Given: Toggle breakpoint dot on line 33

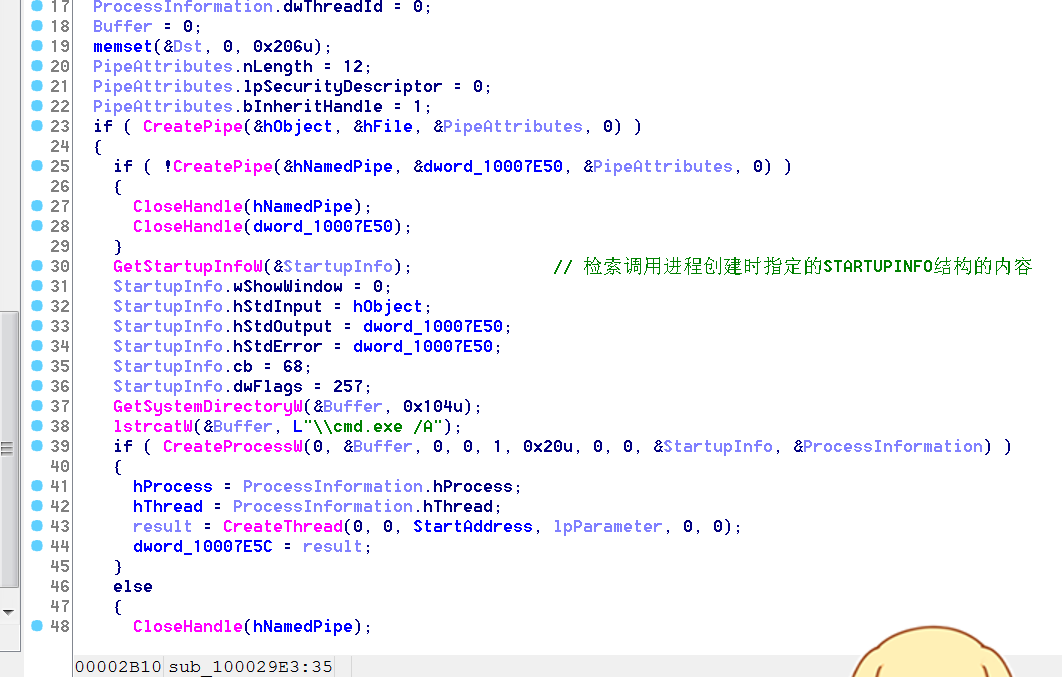Looking at the screenshot, I should pyautogui.click(x=37, y=326).
